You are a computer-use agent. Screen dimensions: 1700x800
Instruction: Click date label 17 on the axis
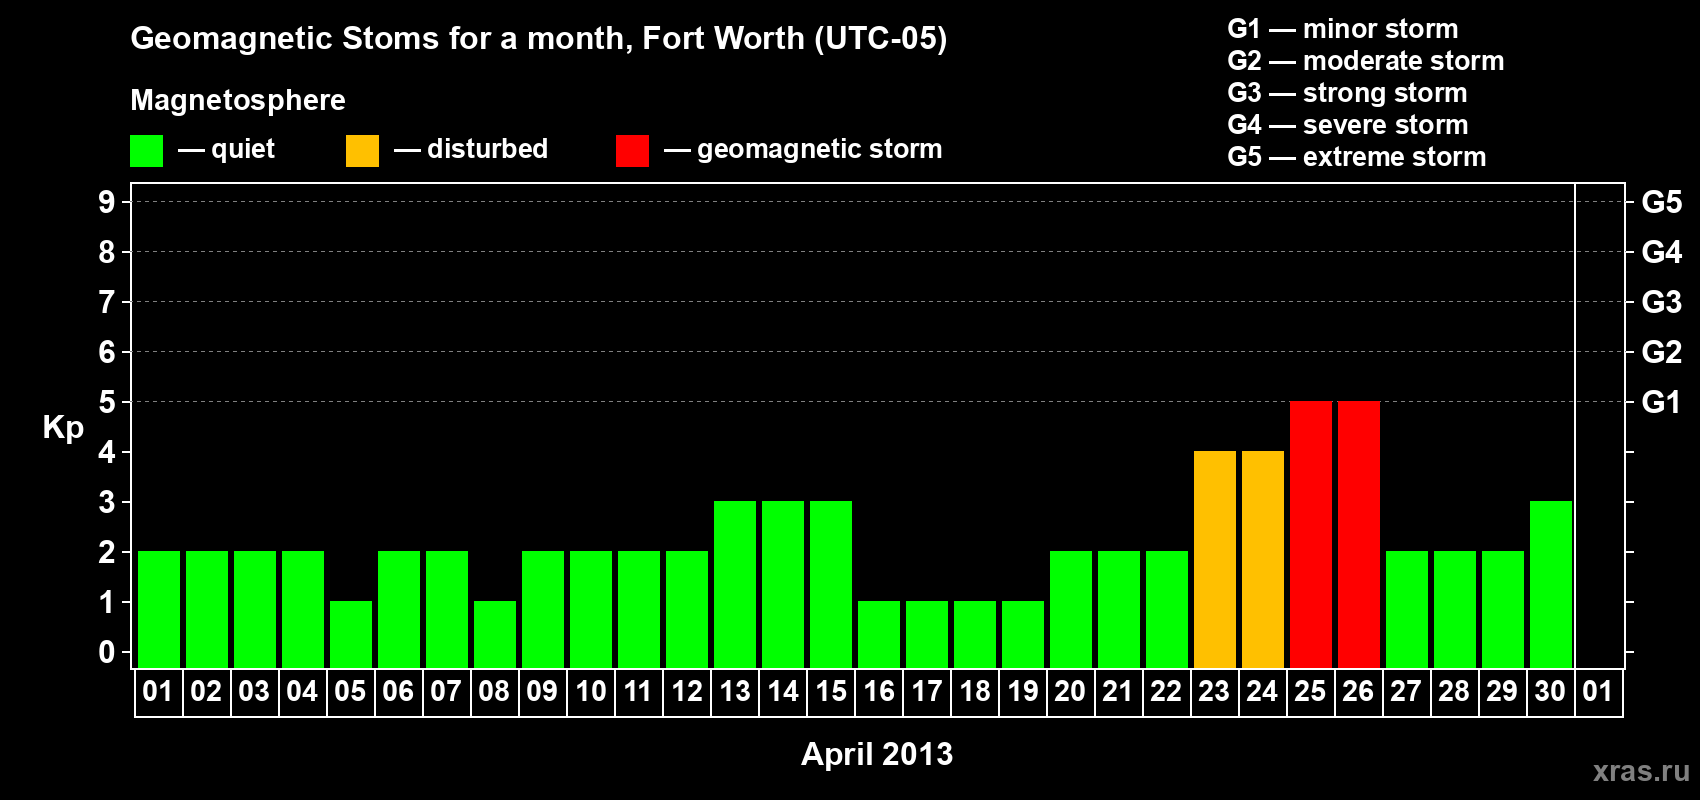point(927,692)
